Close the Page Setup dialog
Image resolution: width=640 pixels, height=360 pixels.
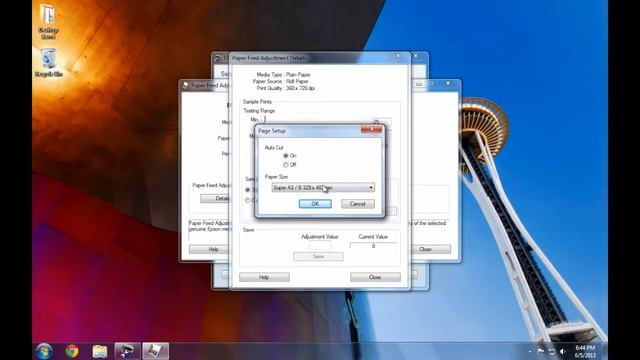(x=371, y=129)
